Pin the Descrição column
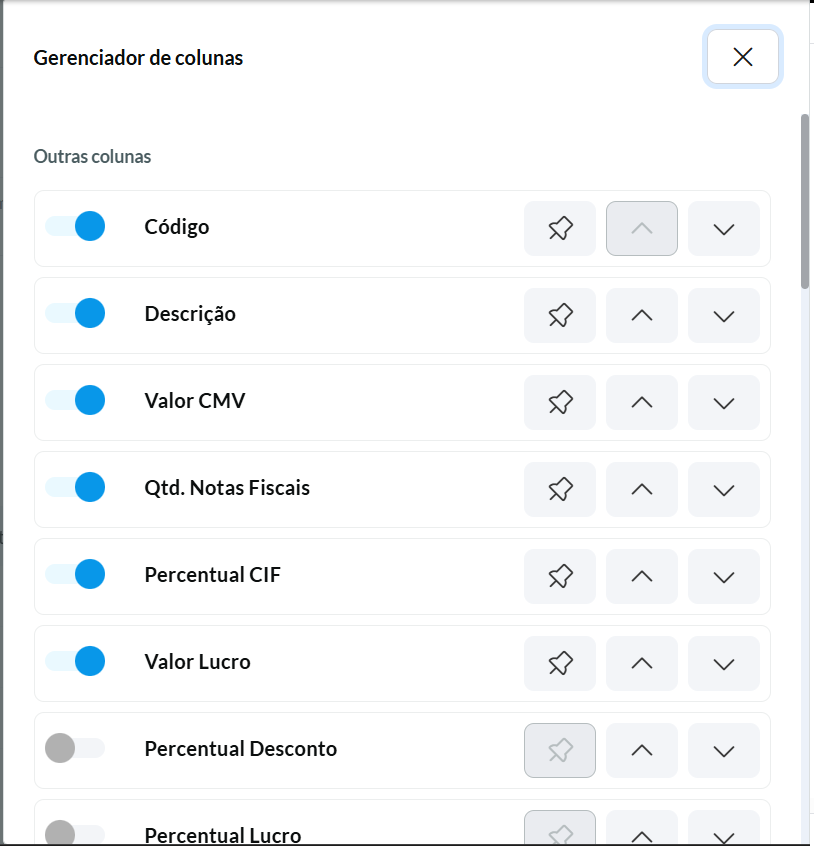The image size is (814, 846). coord(560,315)
